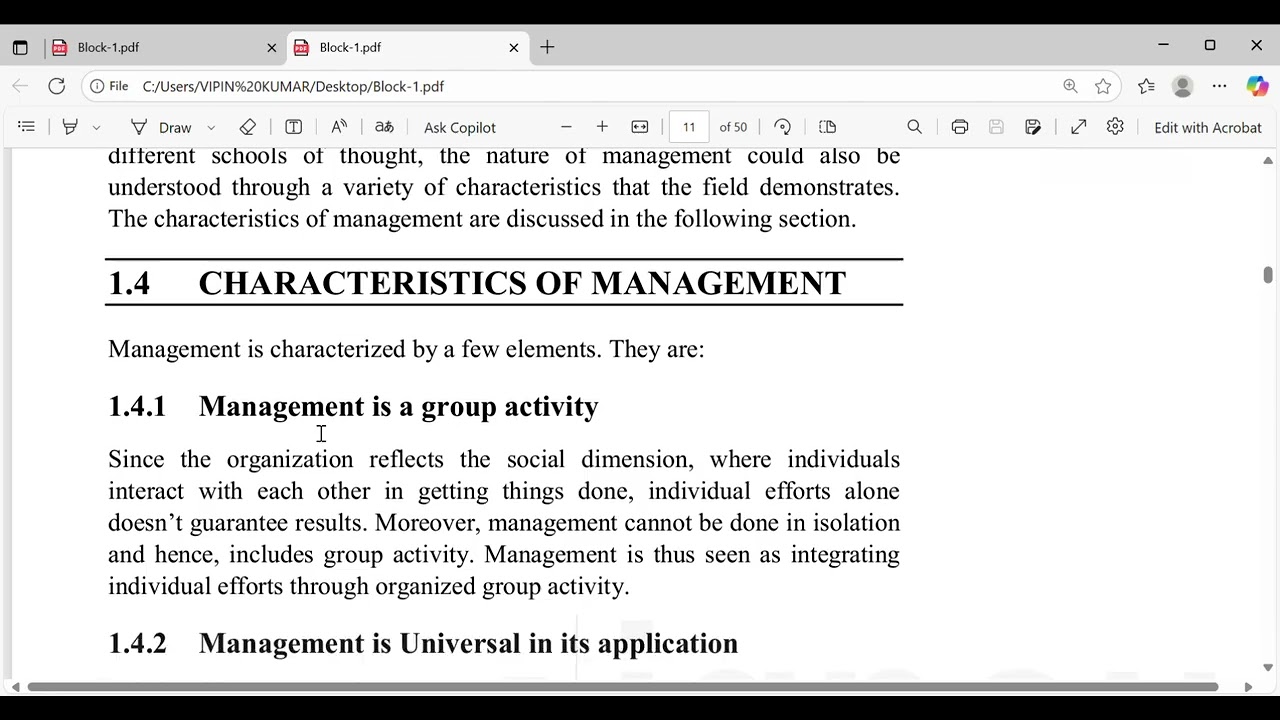
Task: Expand highlight color options dropdown
Action: [x=96, y=127]
